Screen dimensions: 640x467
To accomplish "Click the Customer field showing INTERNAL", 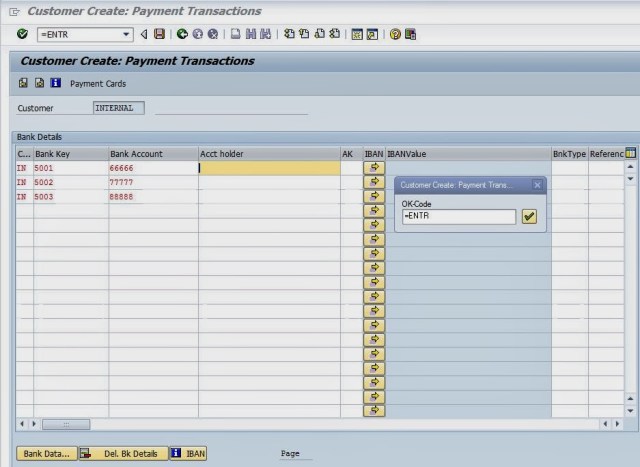I will (x=118, y=108).
